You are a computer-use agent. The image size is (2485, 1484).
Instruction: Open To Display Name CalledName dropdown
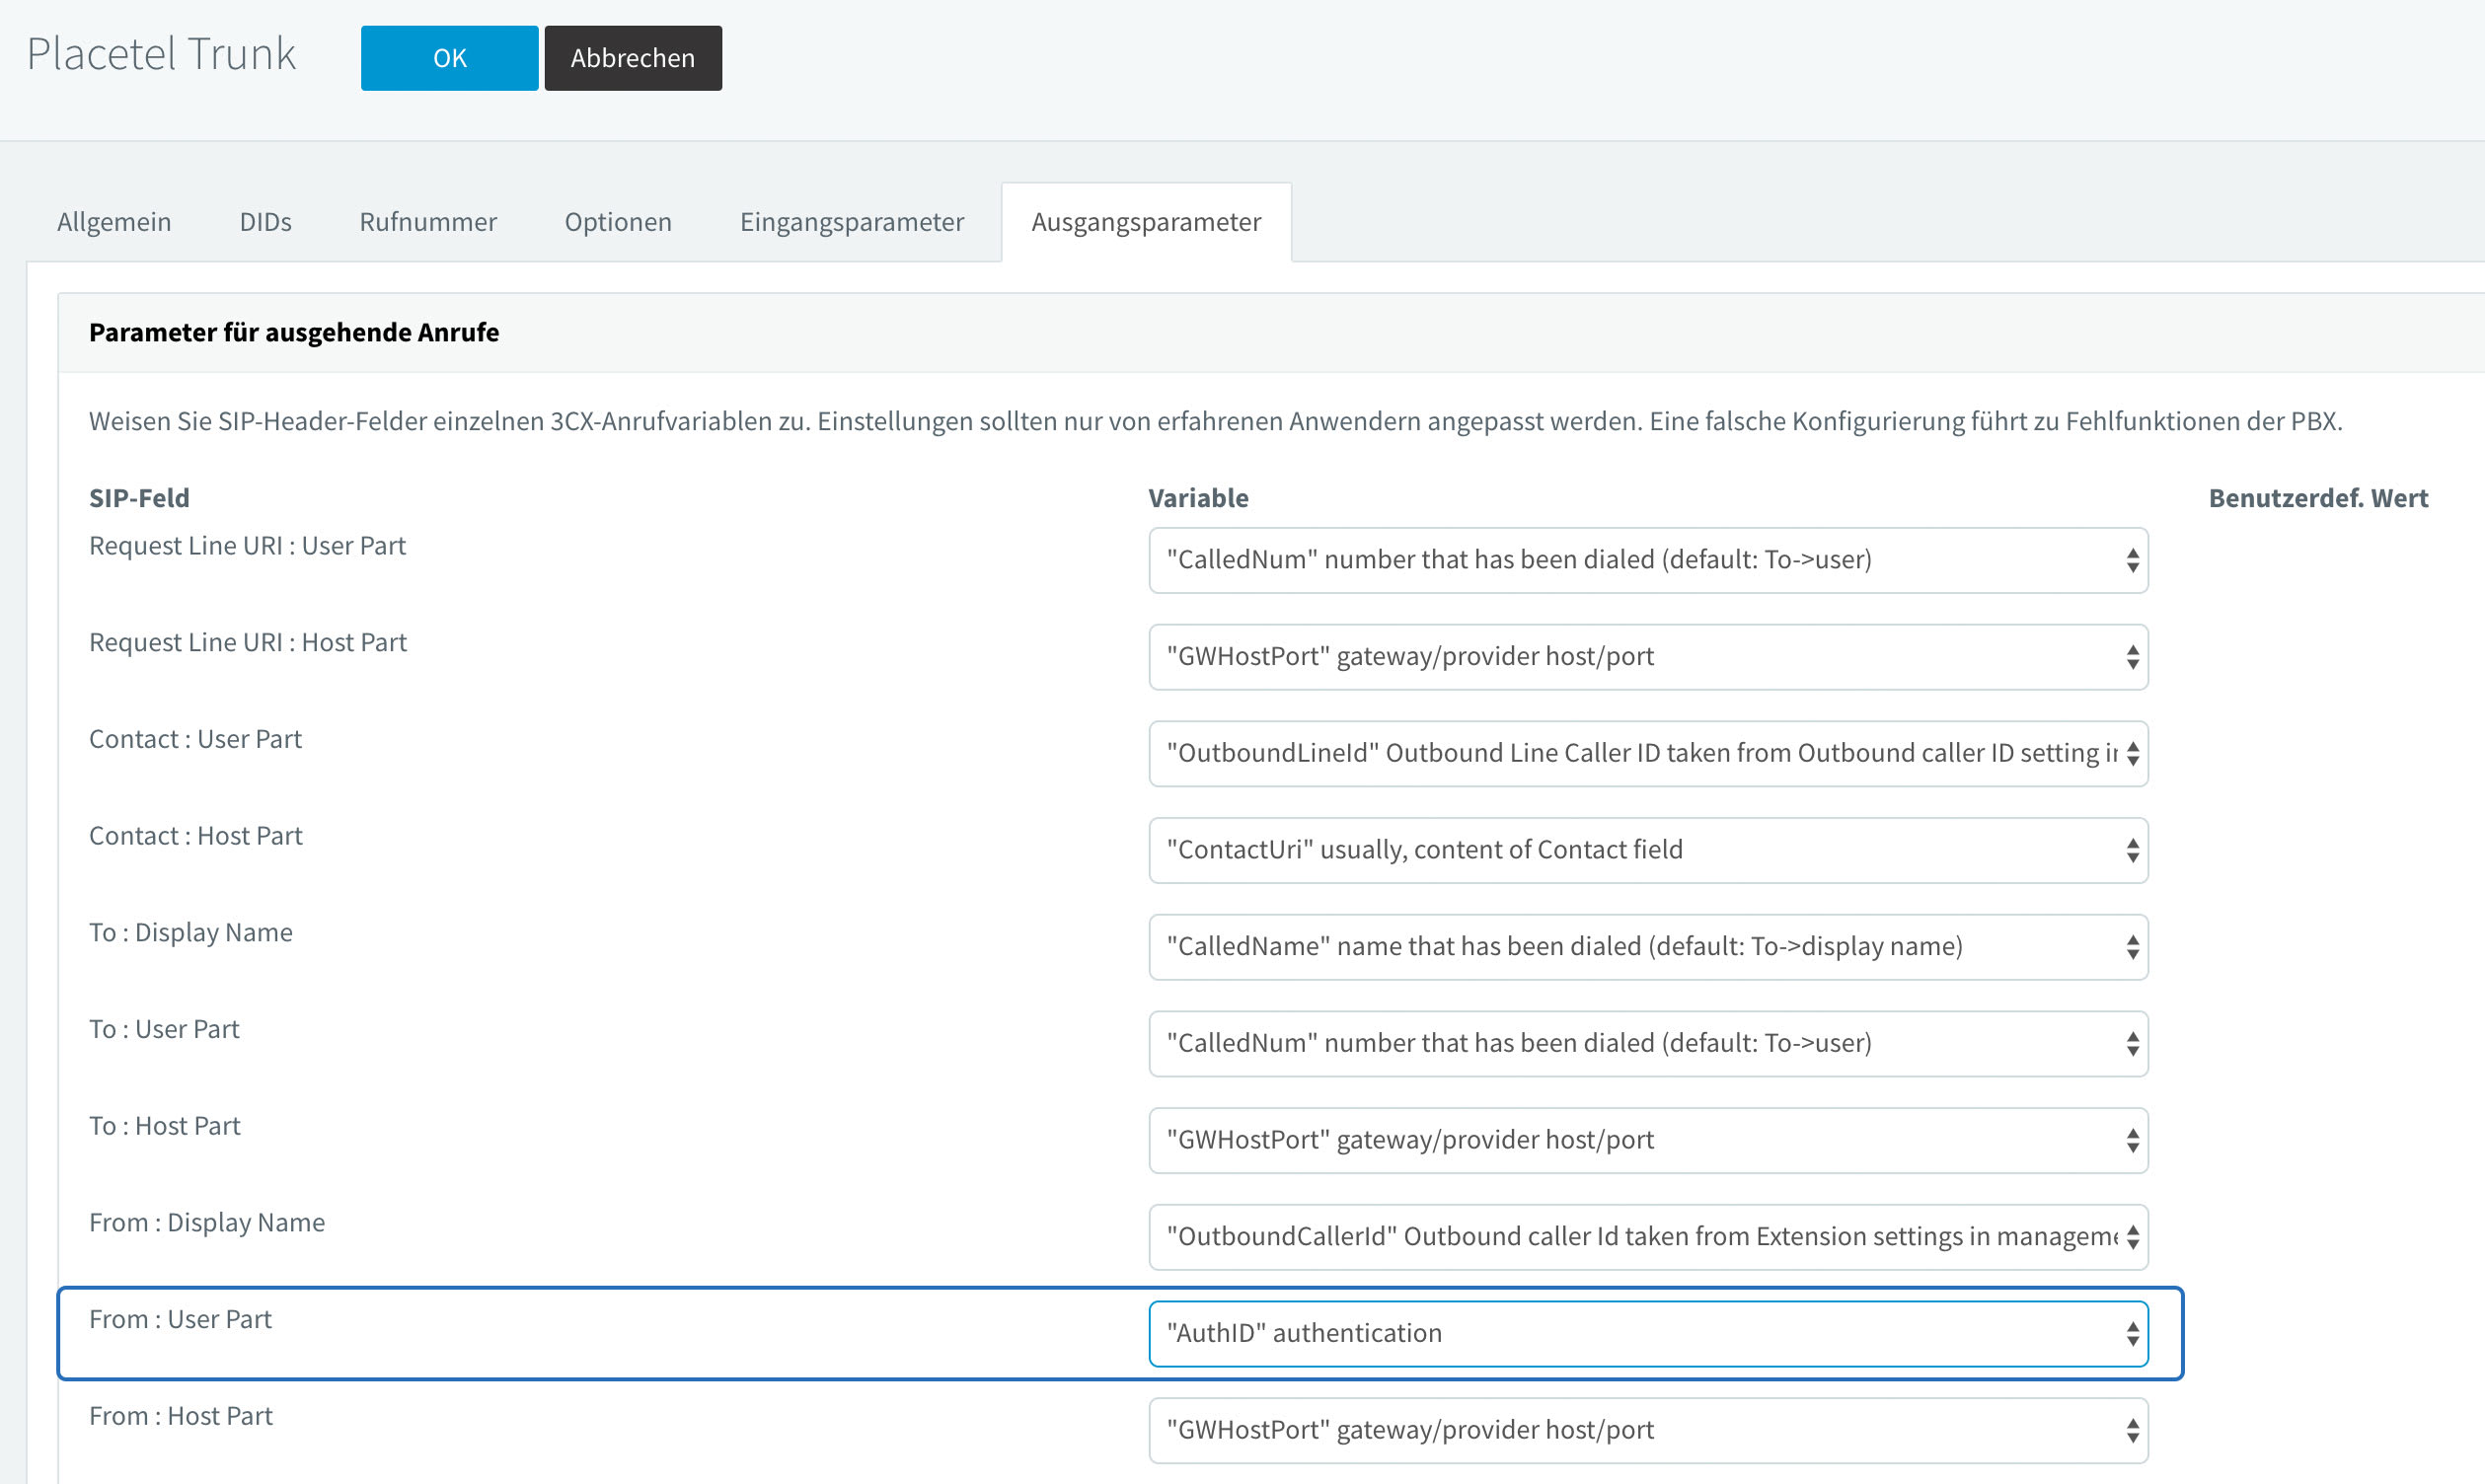[x=1647, y=947]
